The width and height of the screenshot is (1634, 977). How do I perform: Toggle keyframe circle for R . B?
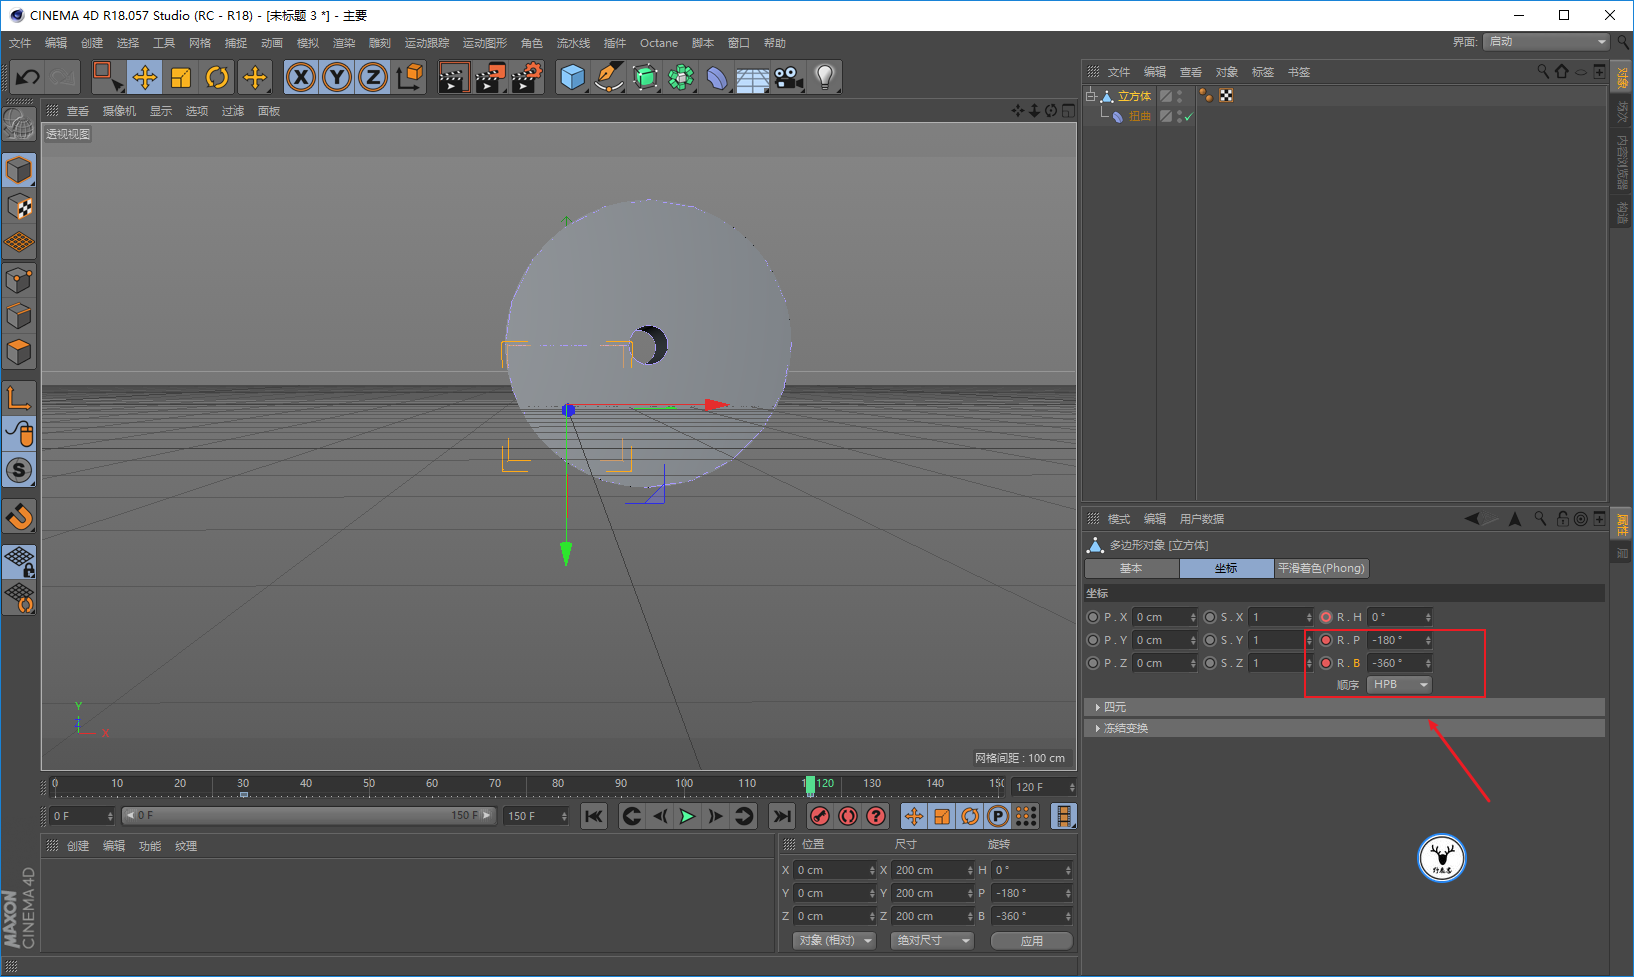(x=1326, y=663)
